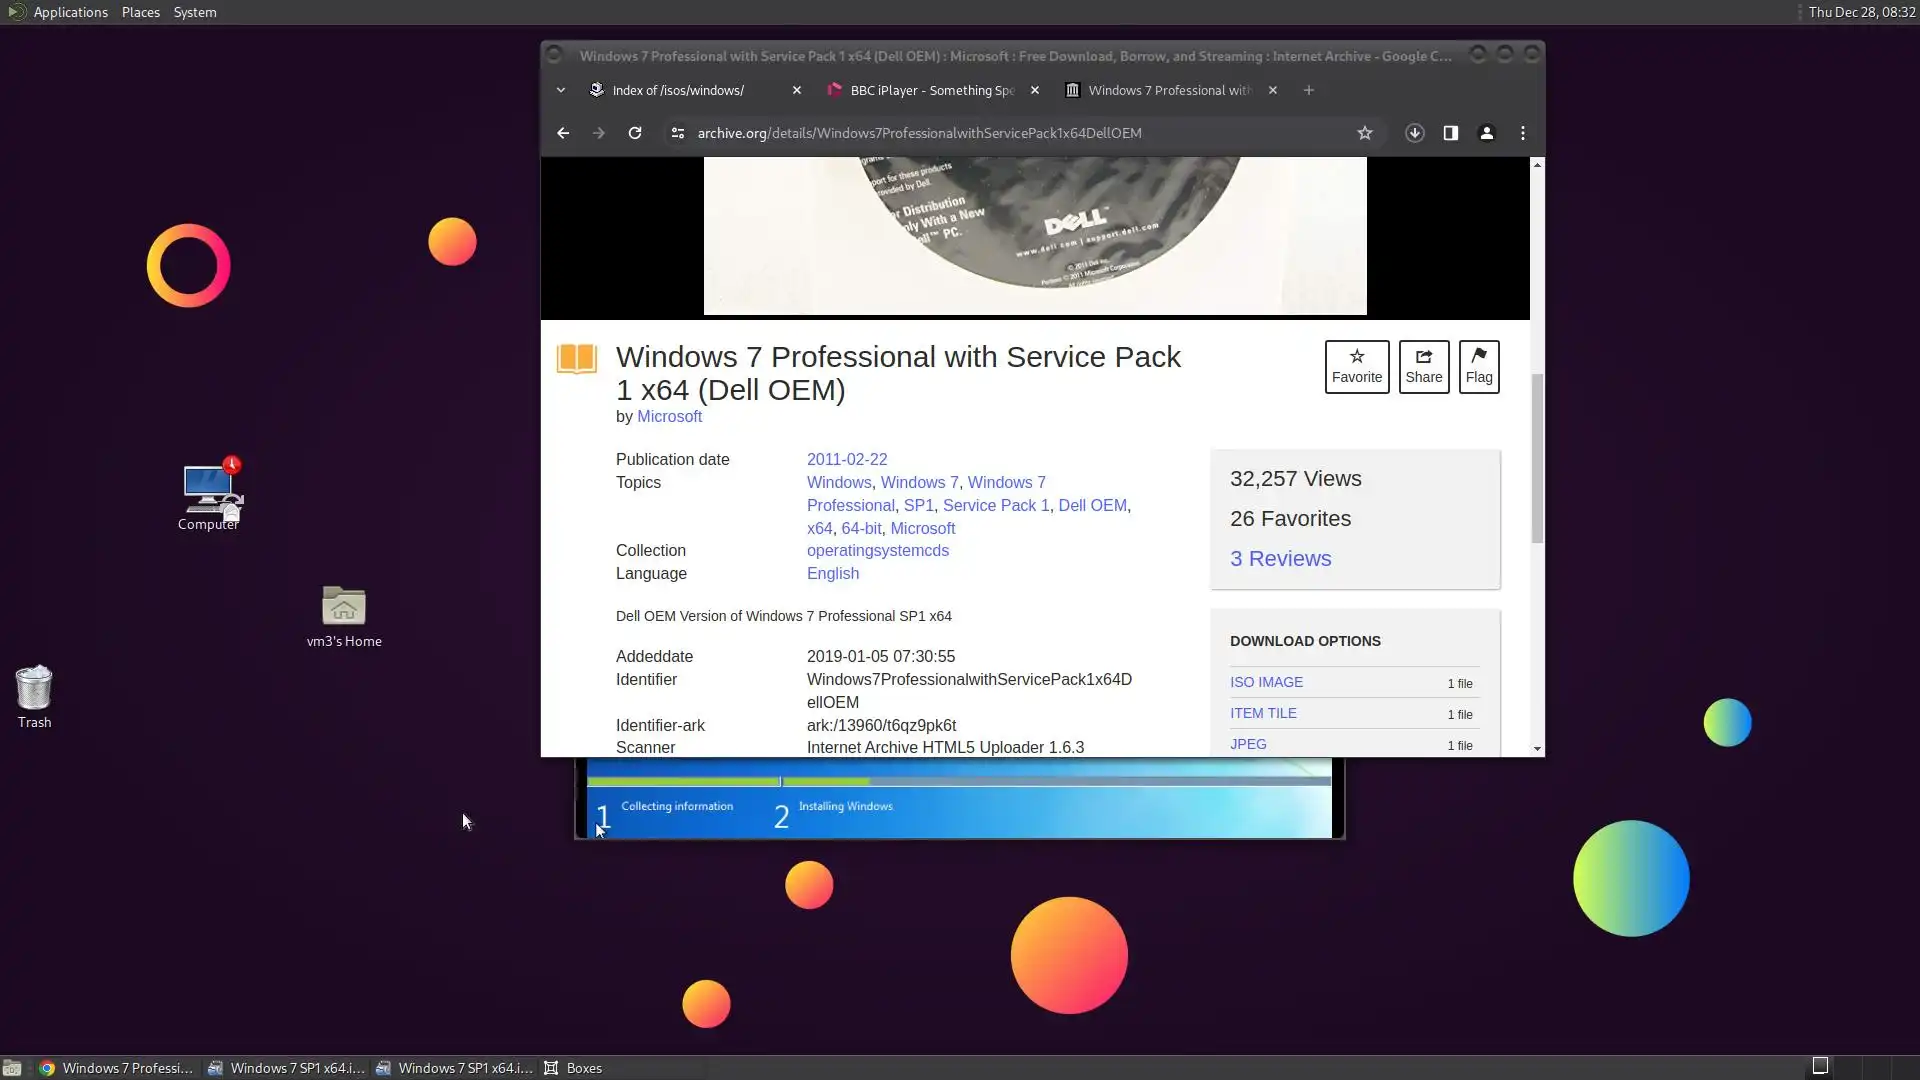The height and width of the screenshot is (1080, 1920).
Task: View site information icon in address bar
Action: [677, 133]
